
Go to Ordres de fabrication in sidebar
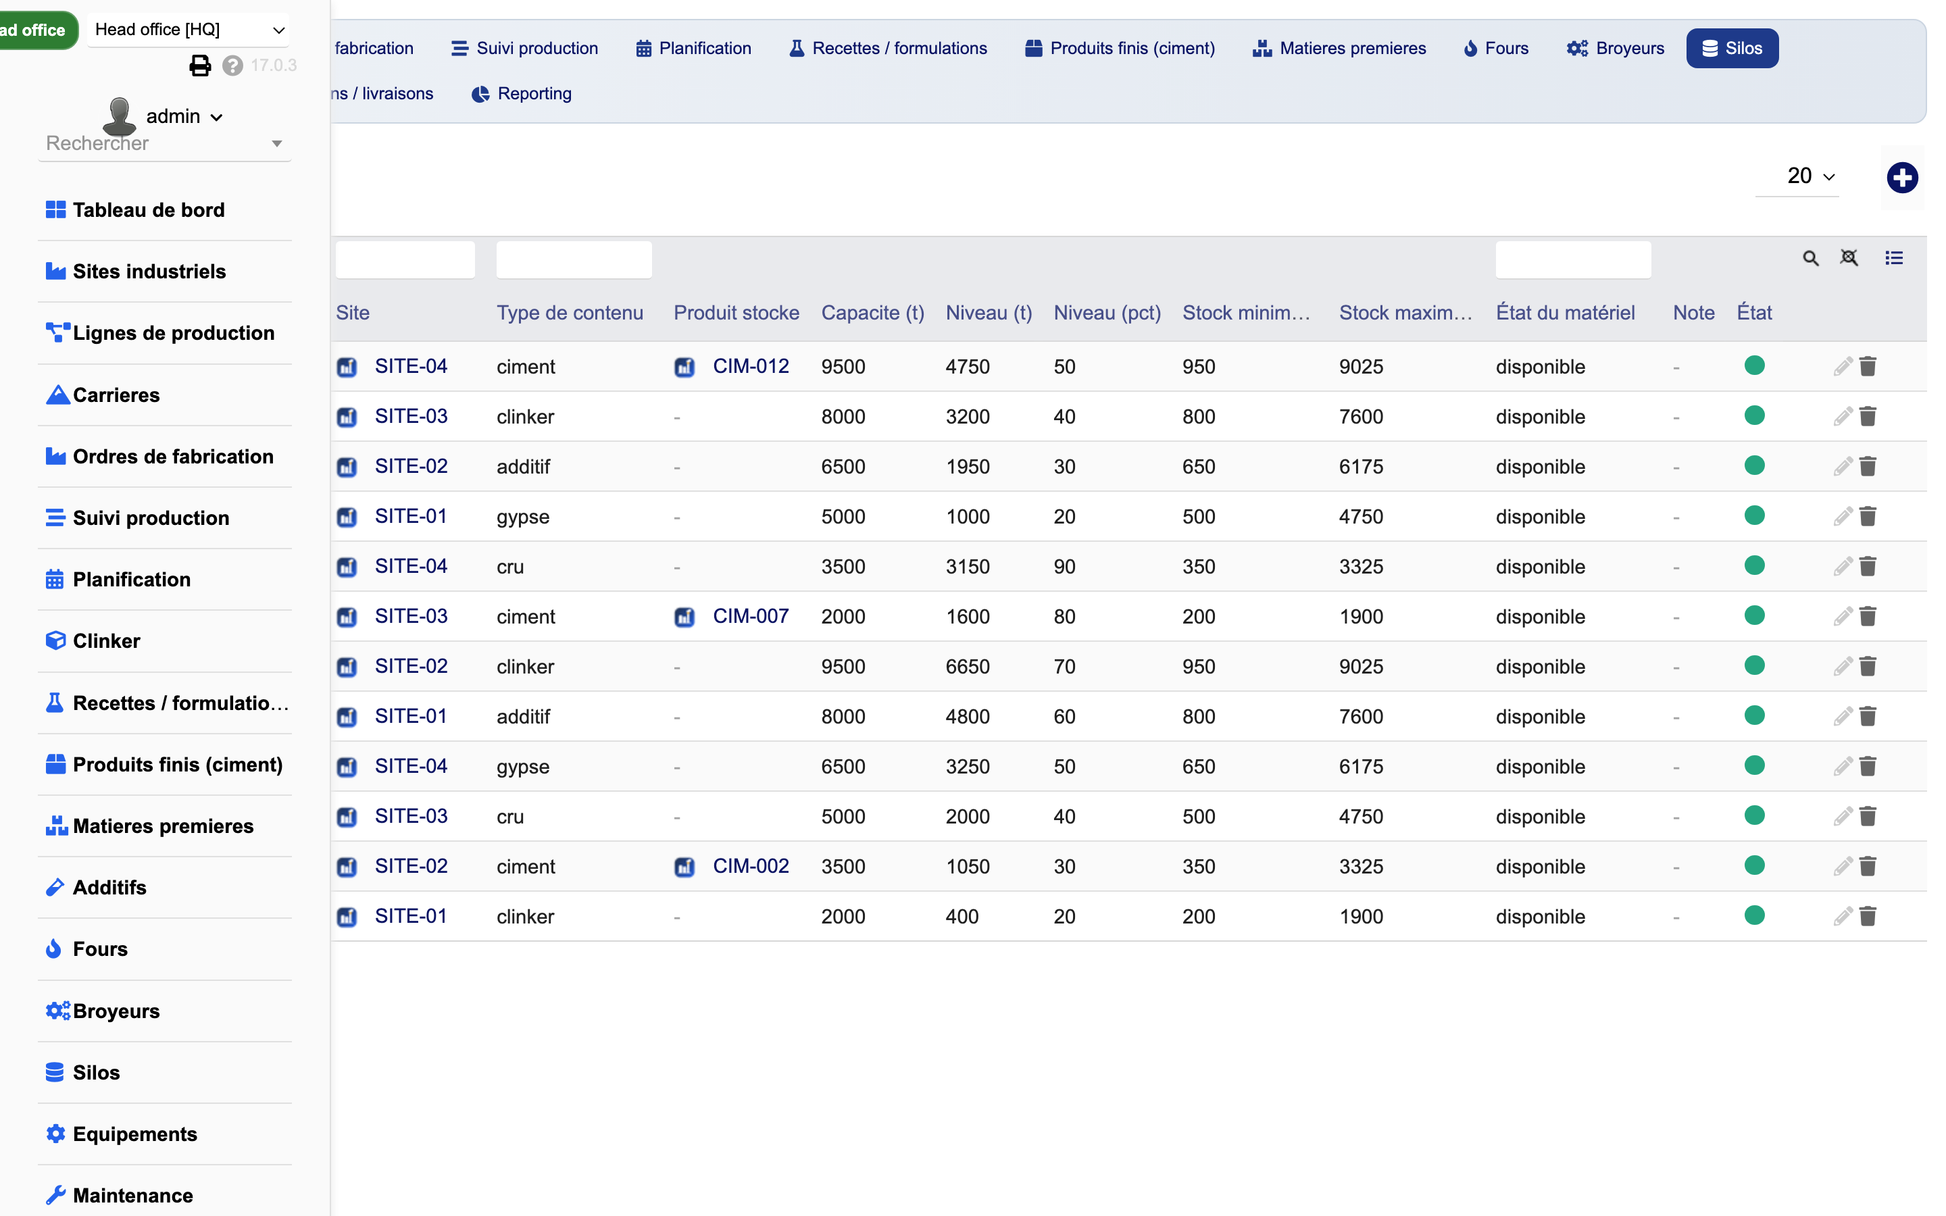pyautogui.click(x=160, y=456)
